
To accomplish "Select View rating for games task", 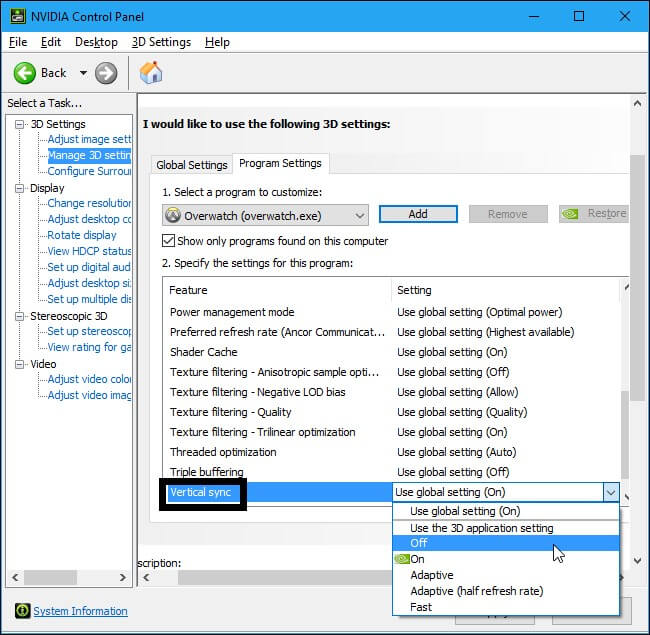I will pos(89,347).
